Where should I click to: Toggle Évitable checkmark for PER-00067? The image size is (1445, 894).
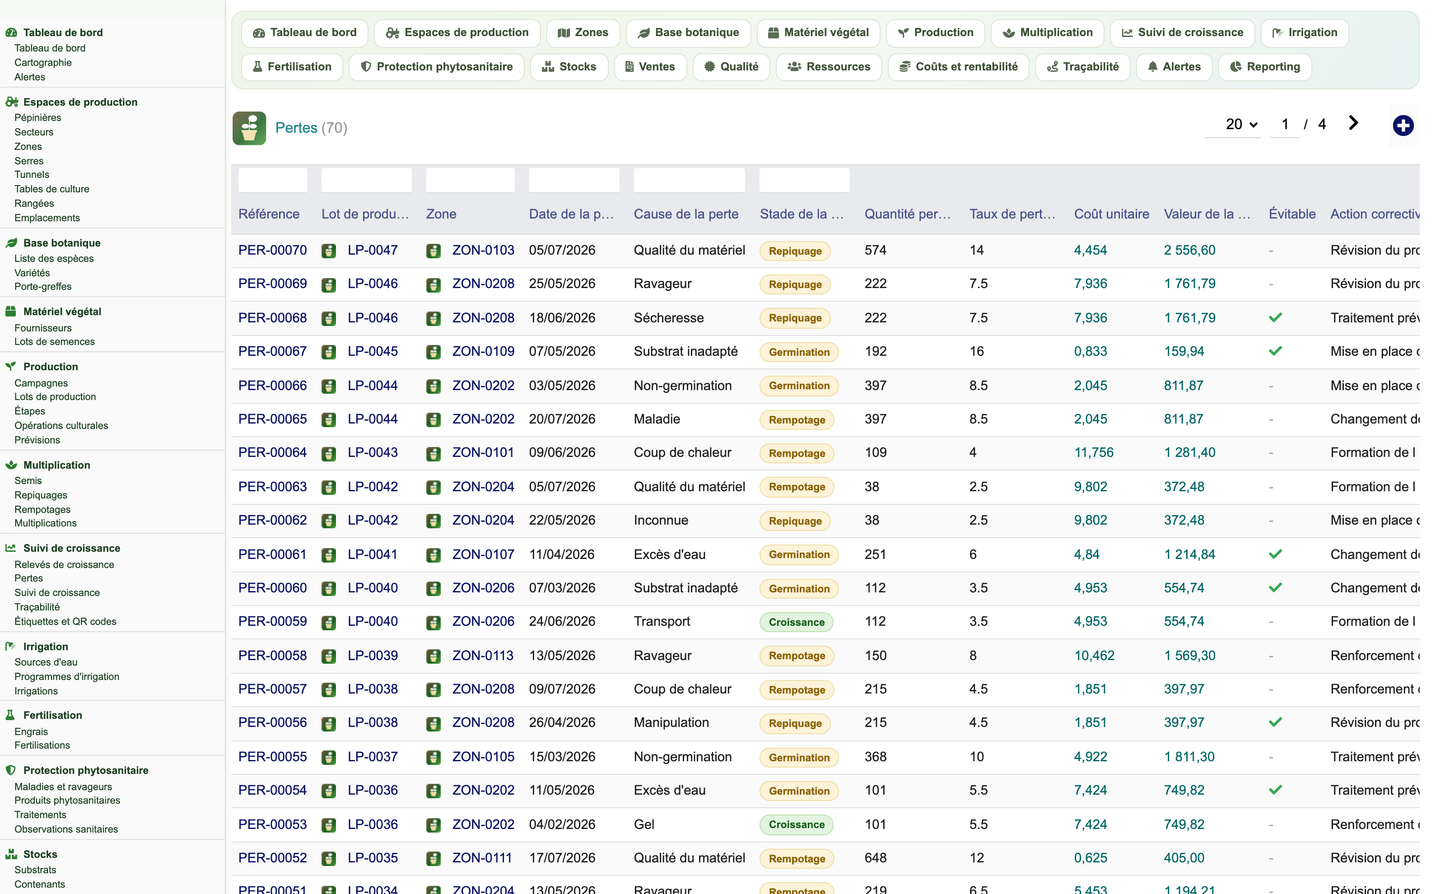click(1275, 352)
